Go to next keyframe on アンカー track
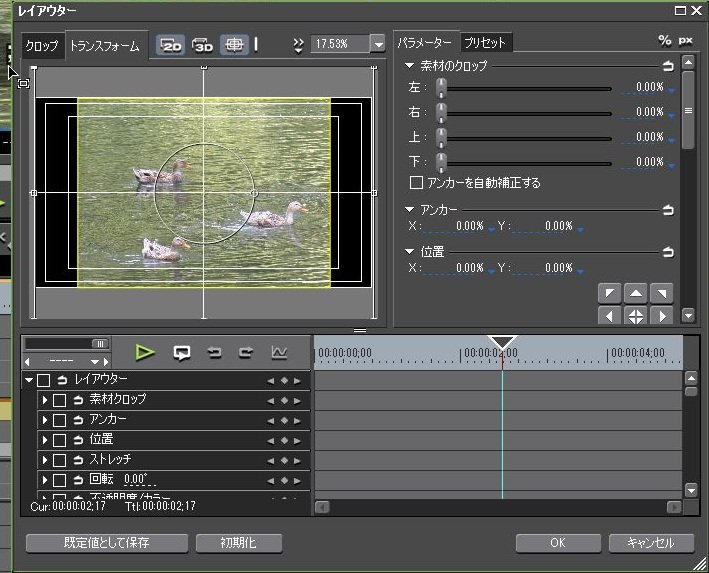The height and width of the screenshot is (573, 709). click(x=297, y=421)
